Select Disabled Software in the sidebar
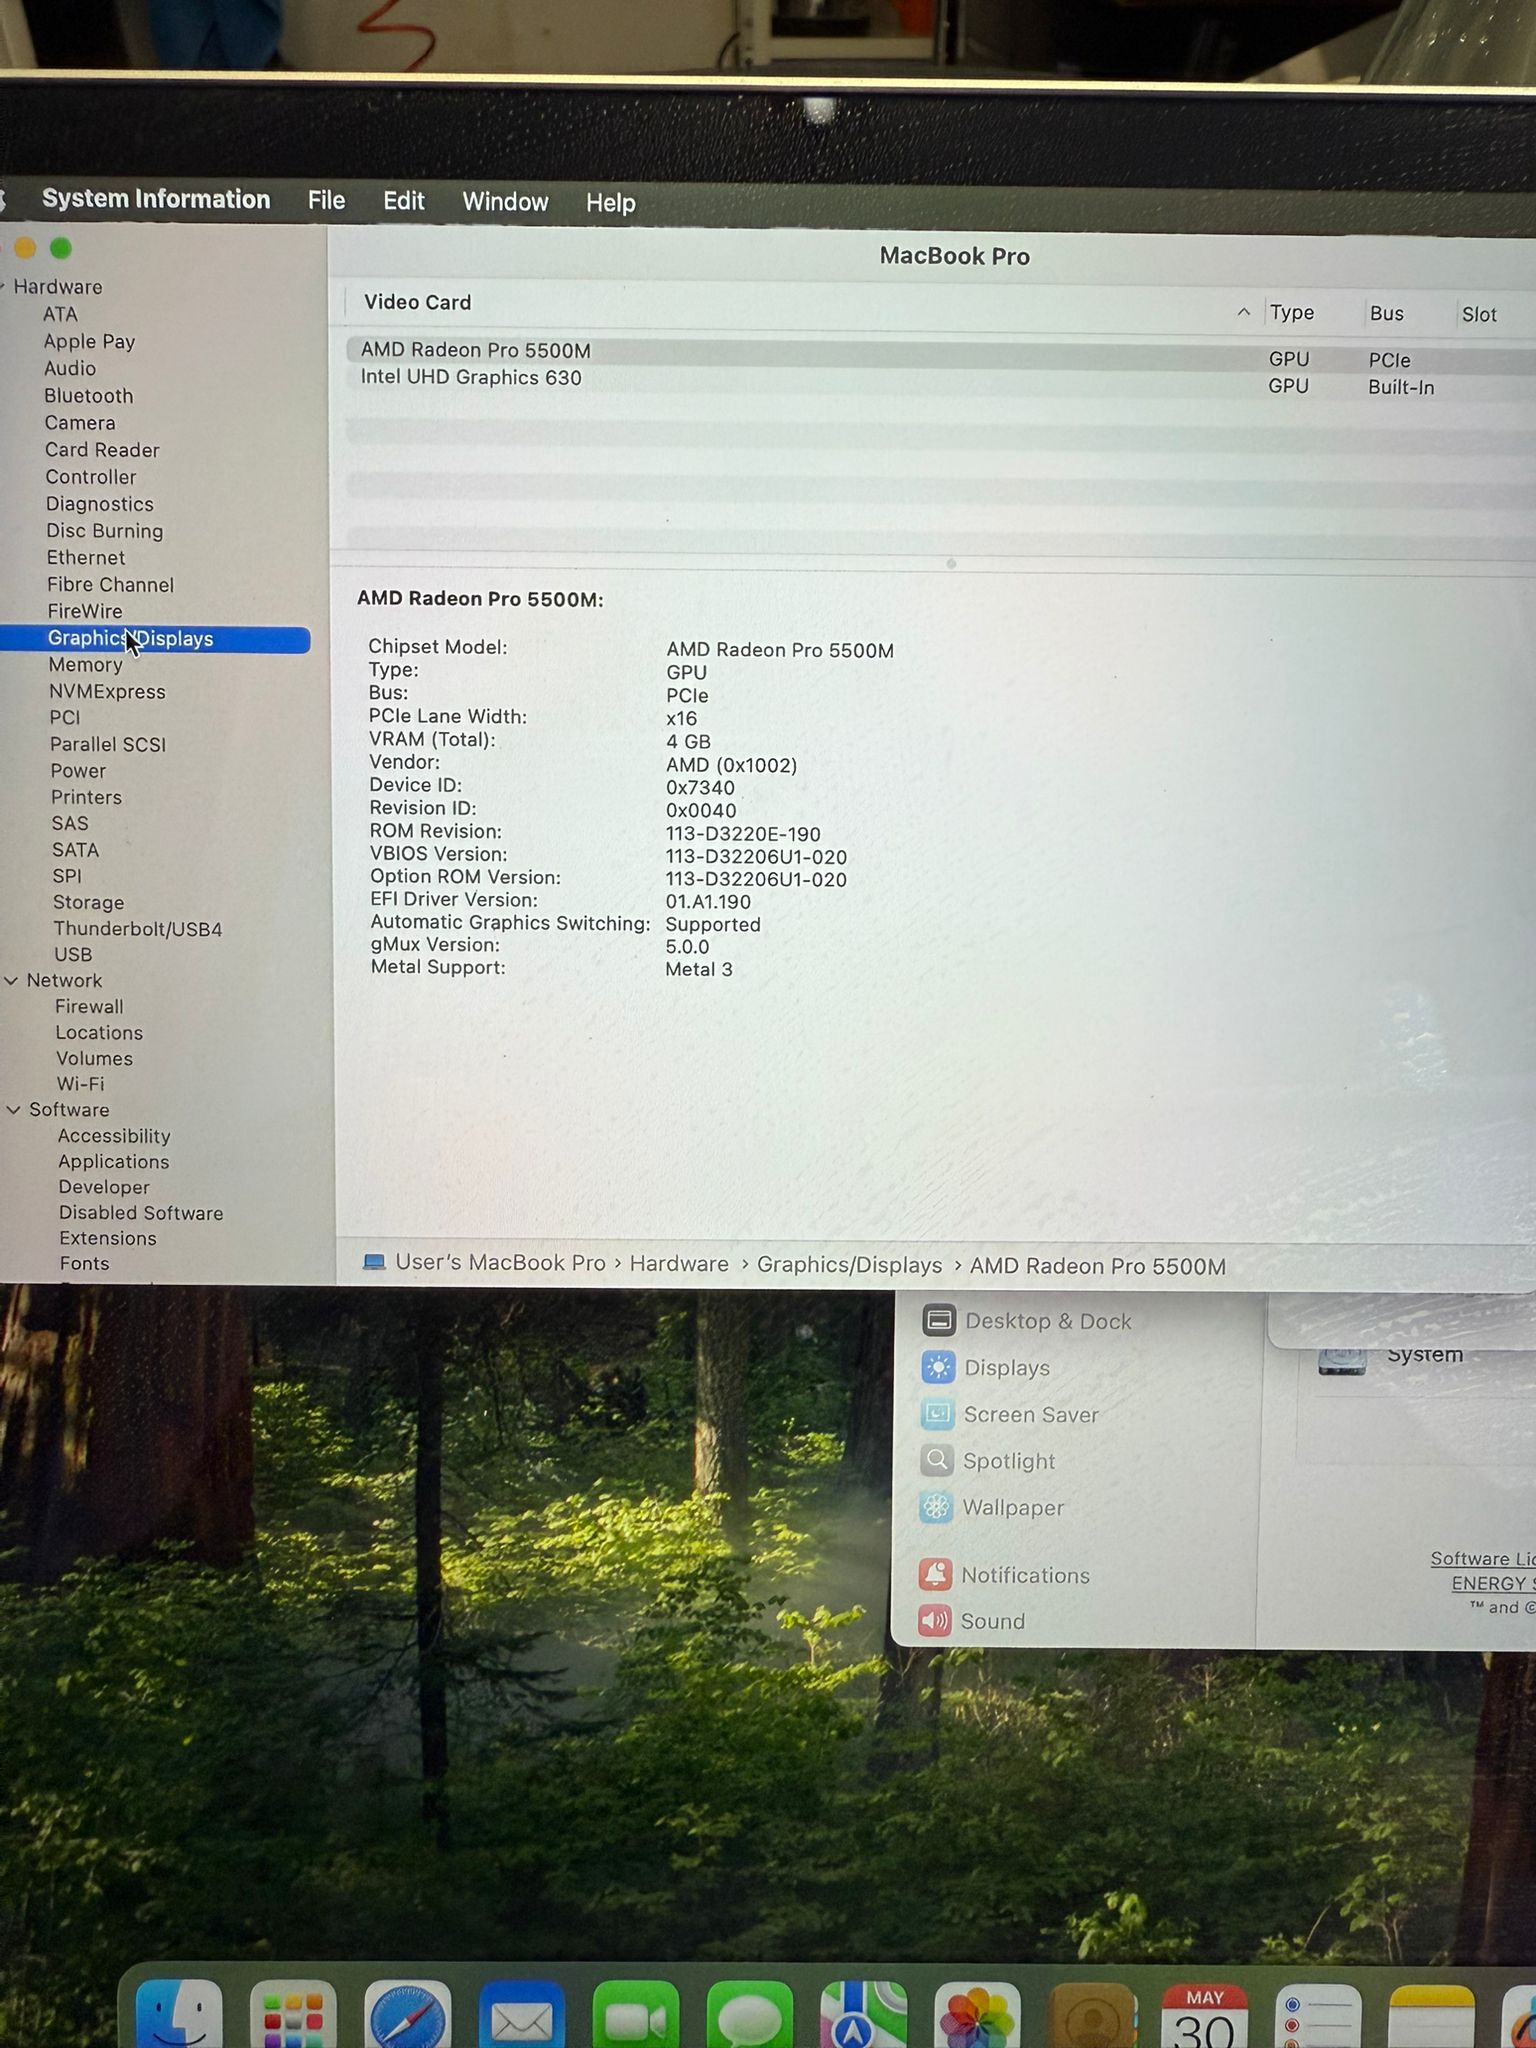The width and height of the screenshot is (1536, 2048). (x=141, y=1213)
